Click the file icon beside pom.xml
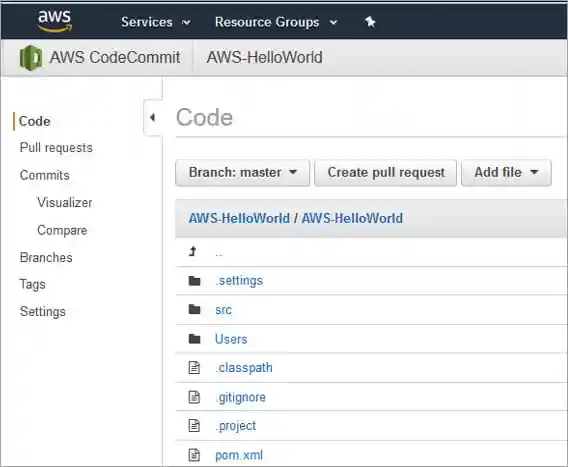This screenshot has width=568, height=467. click(194, 455)
